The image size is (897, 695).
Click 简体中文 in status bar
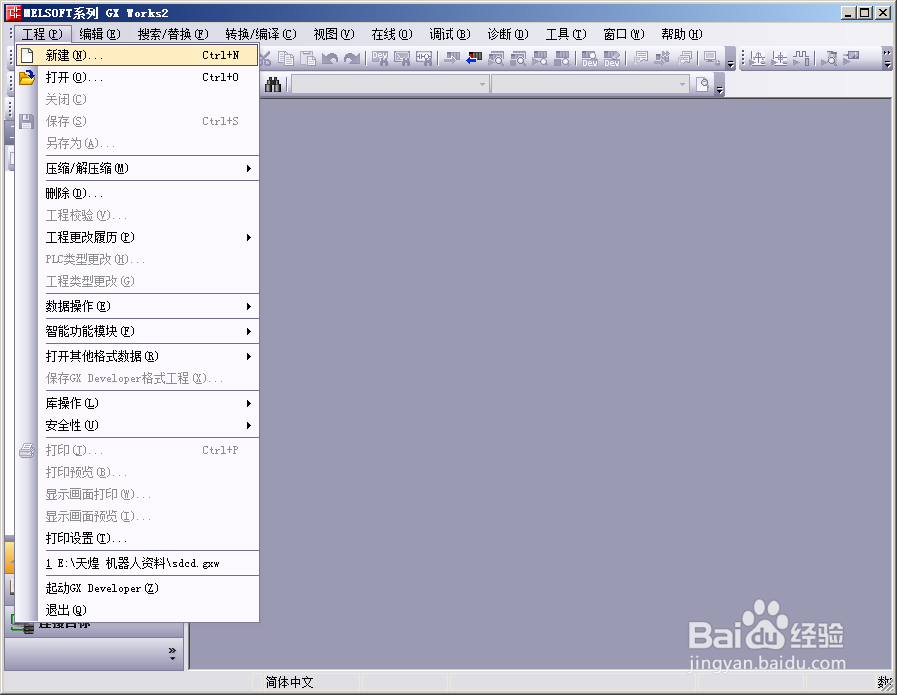pos(289,682)
